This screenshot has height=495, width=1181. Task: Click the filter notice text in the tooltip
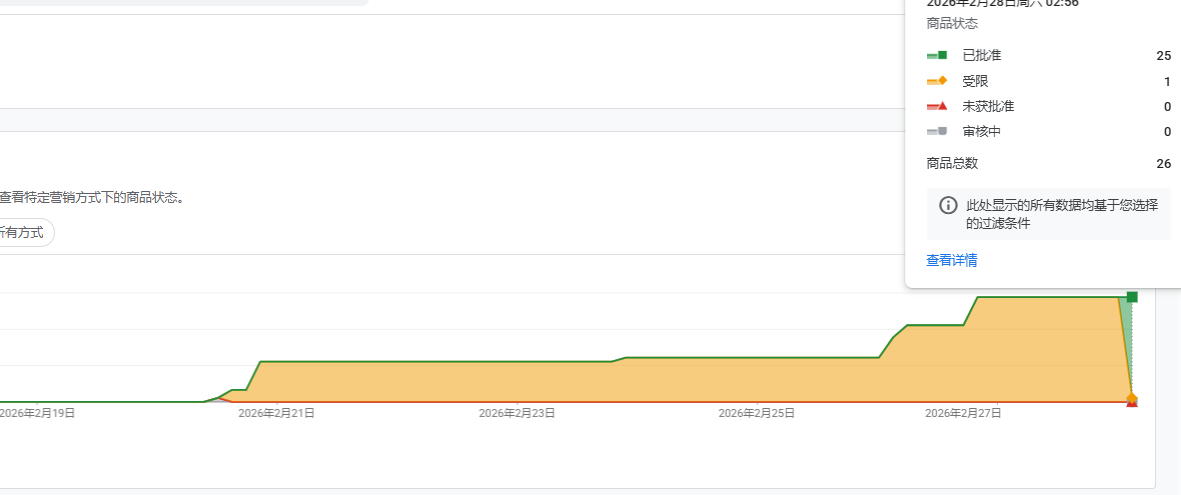point(1061,214)
